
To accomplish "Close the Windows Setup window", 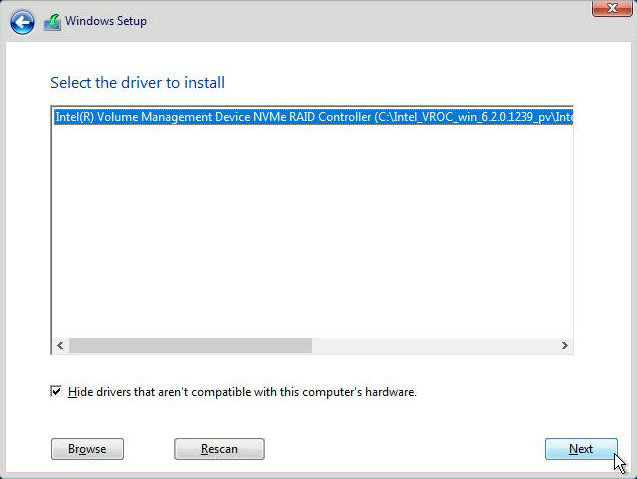I will coord(605,9).
